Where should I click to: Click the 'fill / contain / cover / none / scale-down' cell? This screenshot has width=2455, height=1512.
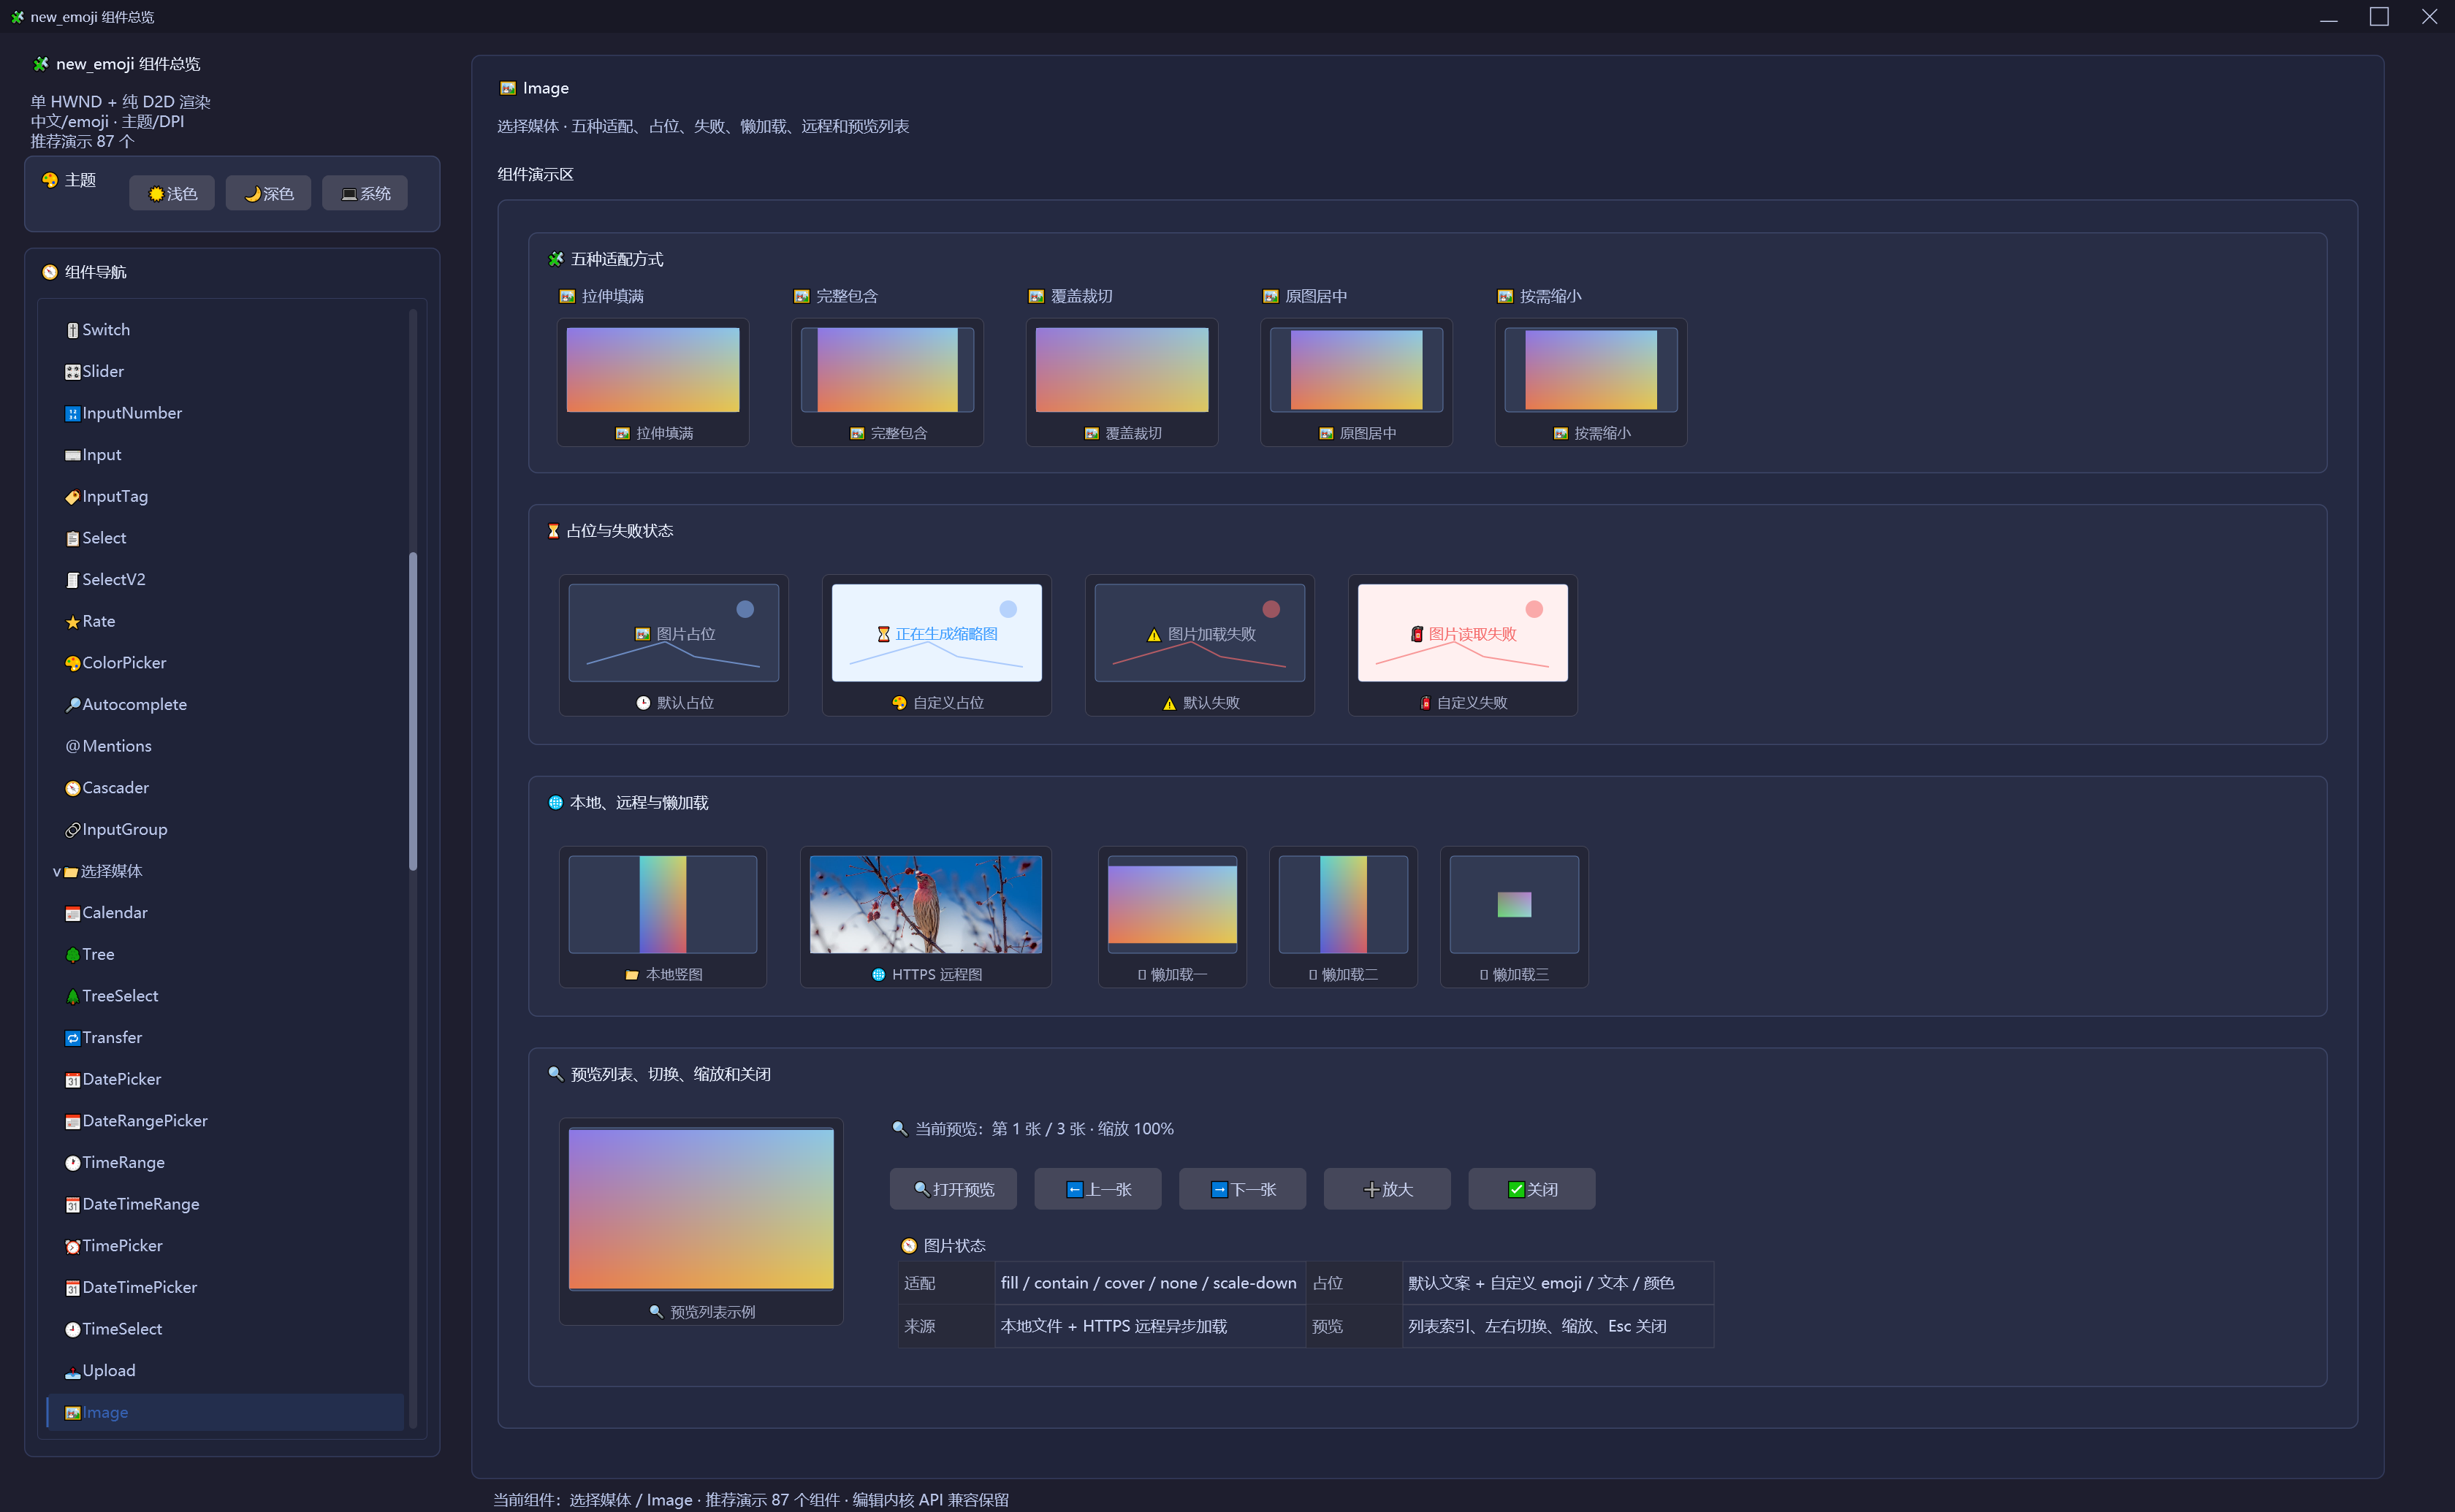[x=1149, y=1283]
